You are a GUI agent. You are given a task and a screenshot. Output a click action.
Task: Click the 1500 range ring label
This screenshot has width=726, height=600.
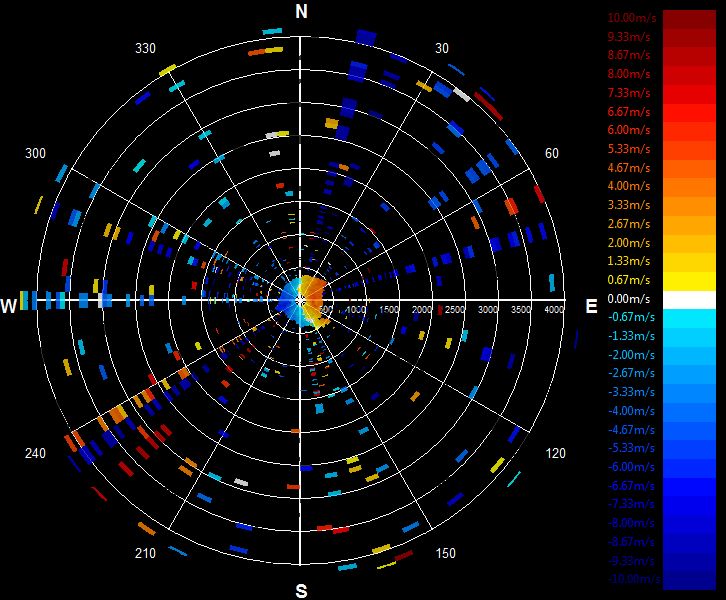pos(389,310)
